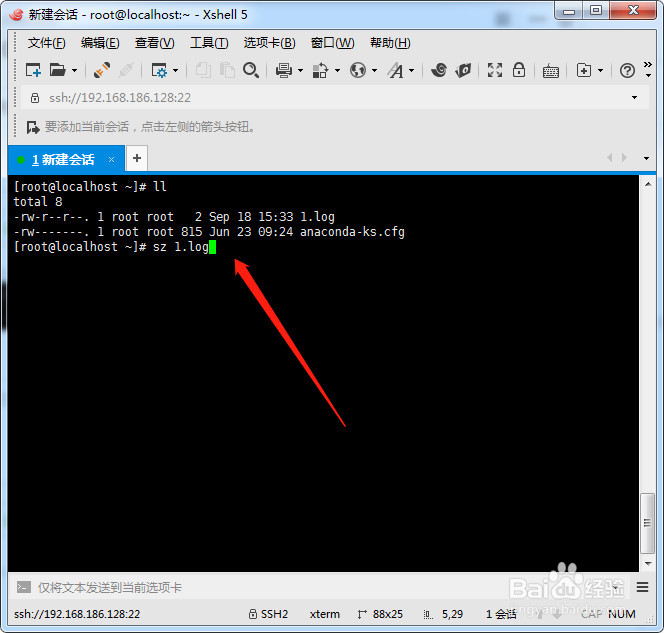Click the keyboard key mapping icon
This screenshot has height=633, width=664.
point(551,71)
